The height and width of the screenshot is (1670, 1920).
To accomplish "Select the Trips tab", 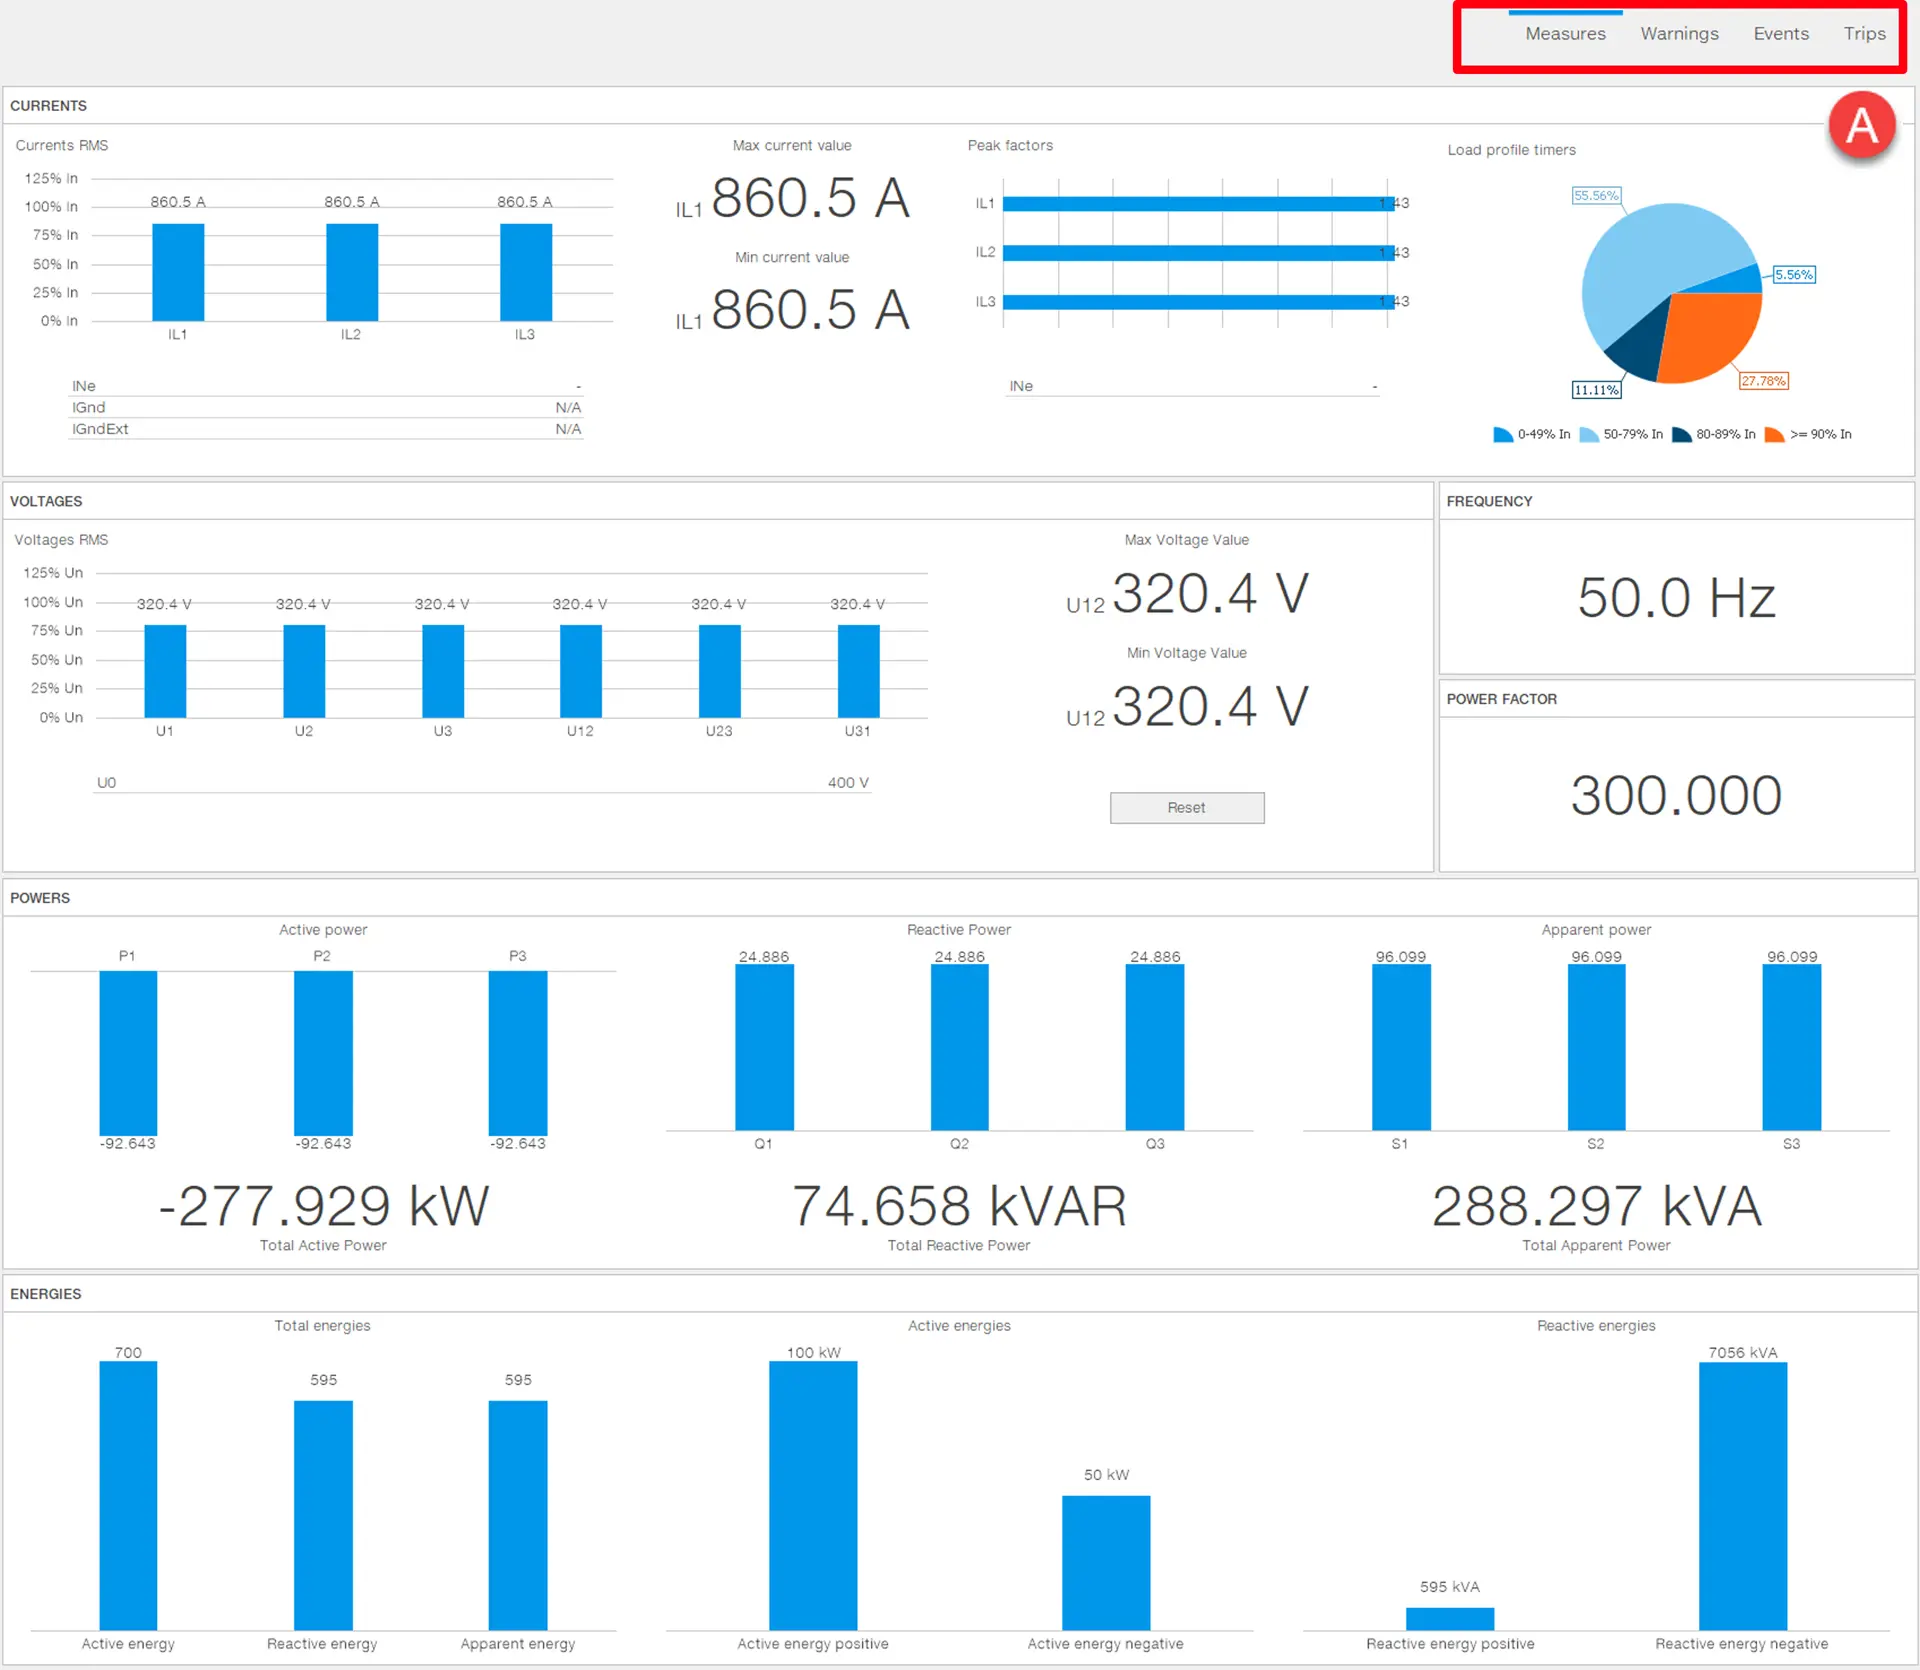I will click(x=1864, y=34).
